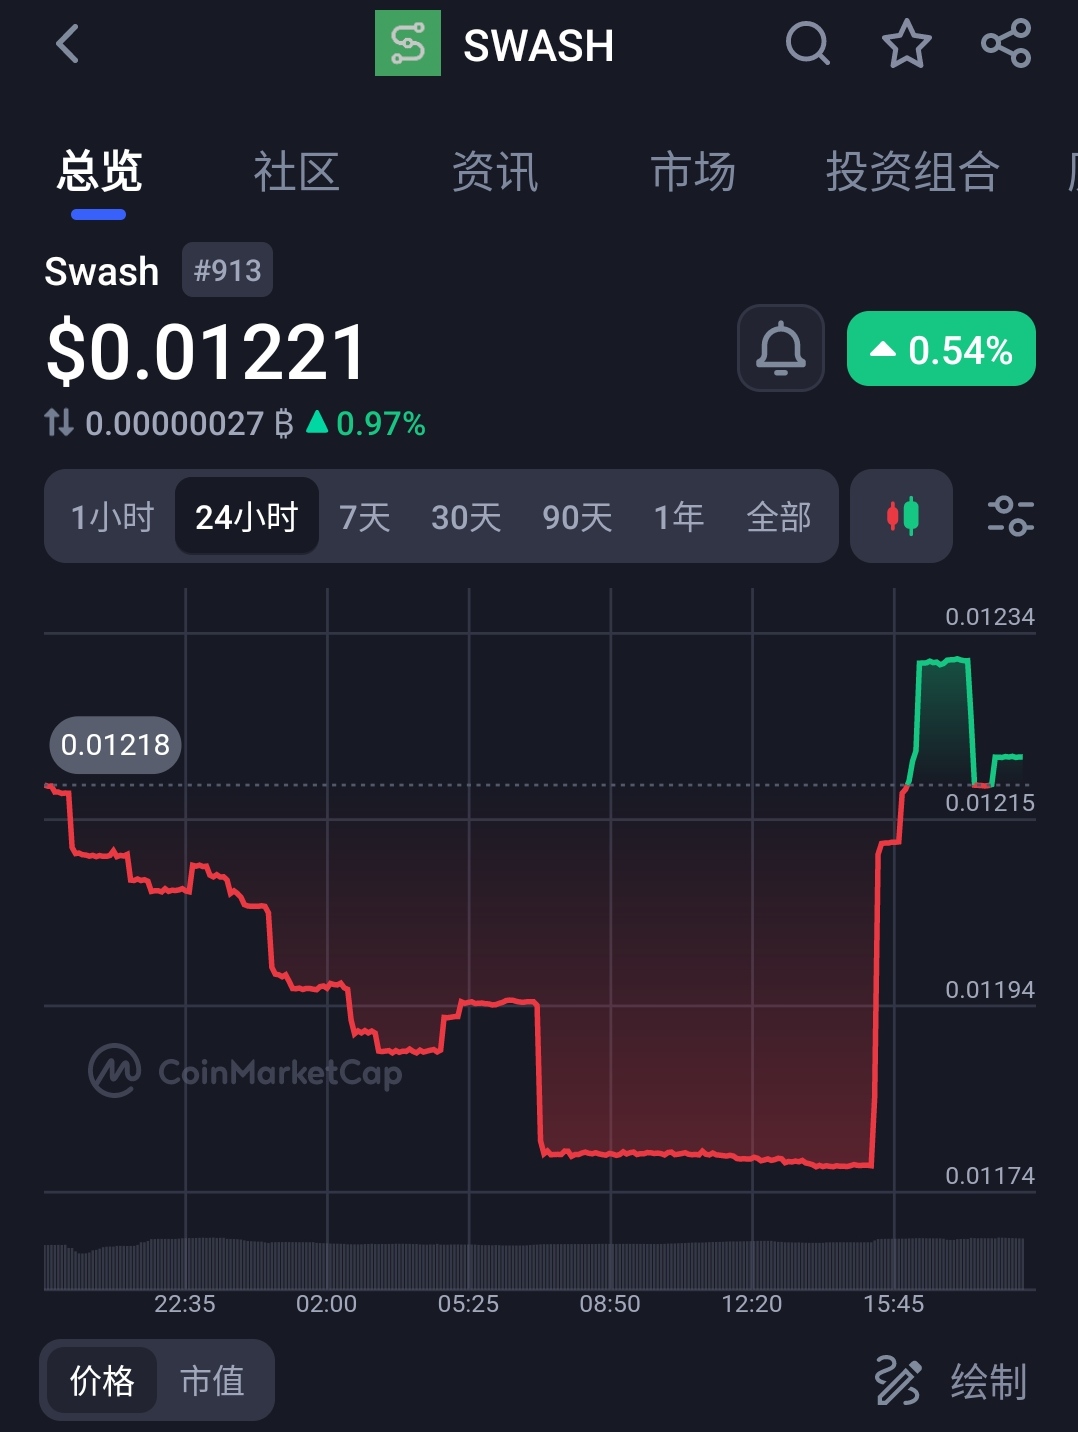
Task: Tap the 22:35 time axis label
Action: 185,1303
